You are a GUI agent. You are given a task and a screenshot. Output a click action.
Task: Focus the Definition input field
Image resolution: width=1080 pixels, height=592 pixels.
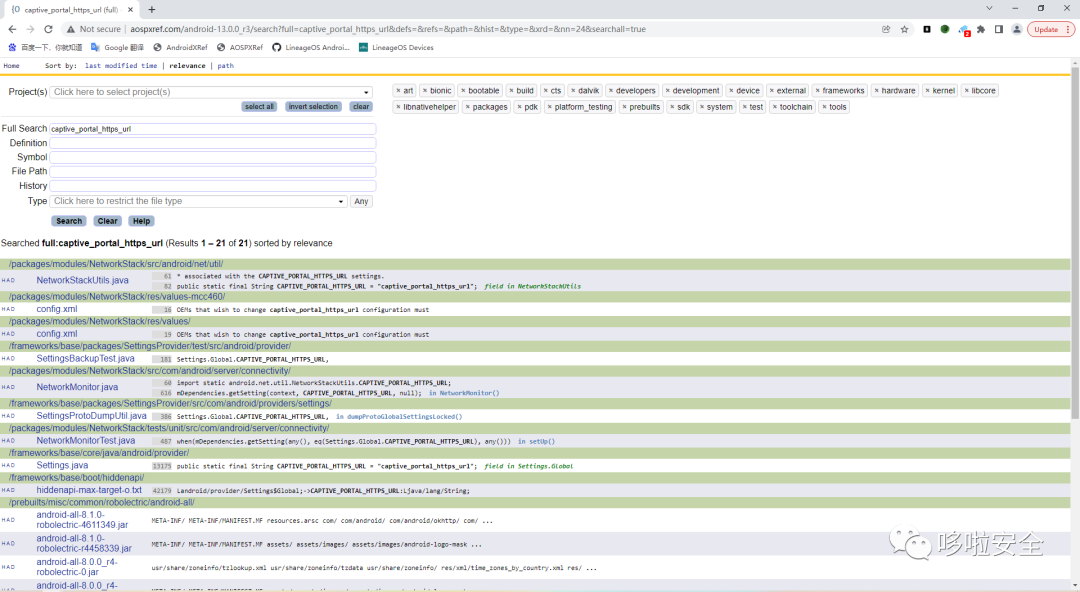click(x=213, y=143)
